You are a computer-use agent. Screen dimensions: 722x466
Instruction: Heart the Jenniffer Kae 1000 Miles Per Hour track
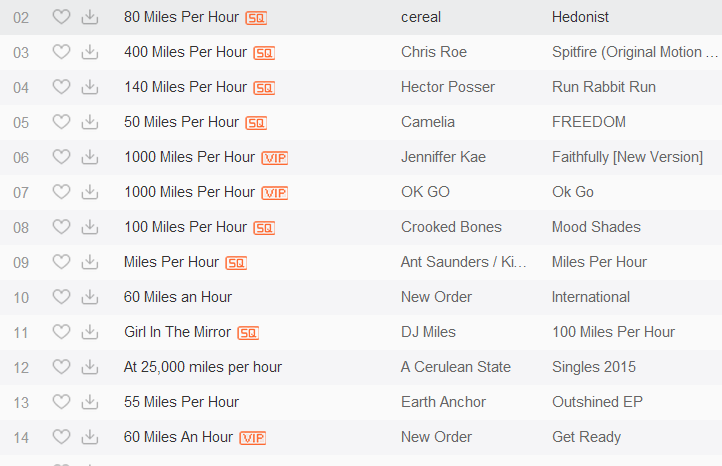(x=61, y=157)
